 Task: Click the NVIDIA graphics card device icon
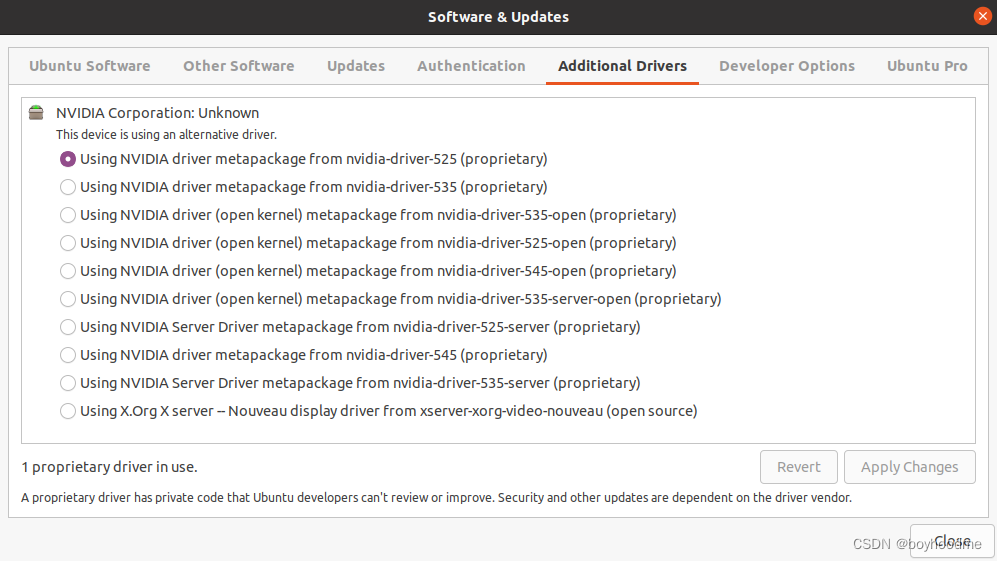(x=36, y=113)
